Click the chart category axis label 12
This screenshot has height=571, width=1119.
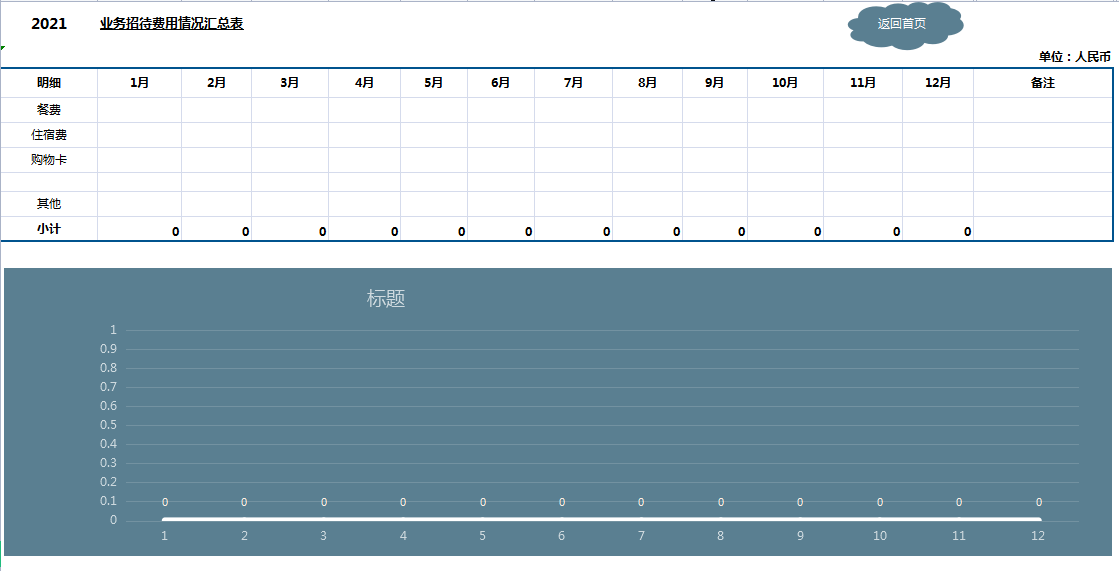pyautogui.click(x=1038, y=536)
